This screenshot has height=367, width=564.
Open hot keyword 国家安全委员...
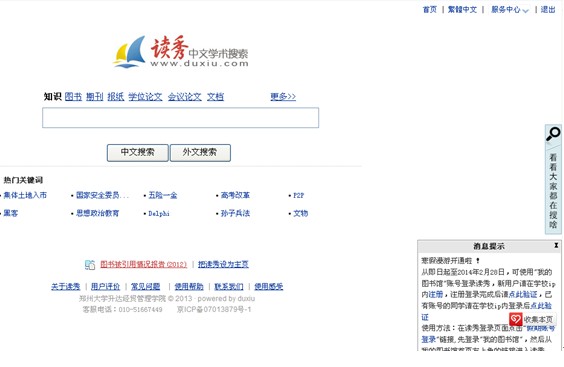coord(102,195)
